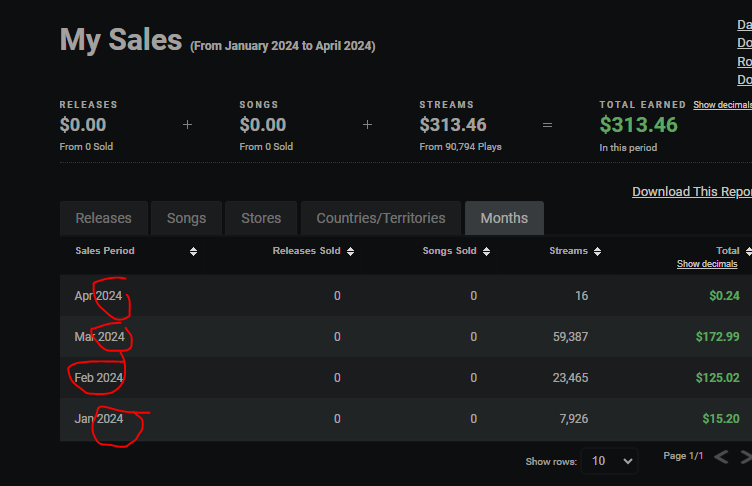The height and width of the screenshot is (486, 752).
Task: Click sort arrows beside Streams header
Action: [x=597, y=252]
